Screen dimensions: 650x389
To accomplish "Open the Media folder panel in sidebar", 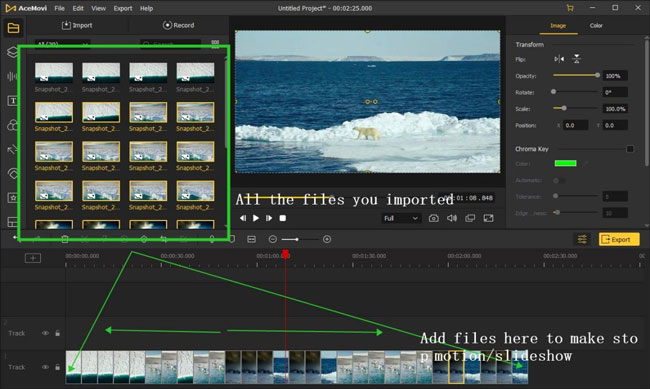I will [x=13, y=28].
